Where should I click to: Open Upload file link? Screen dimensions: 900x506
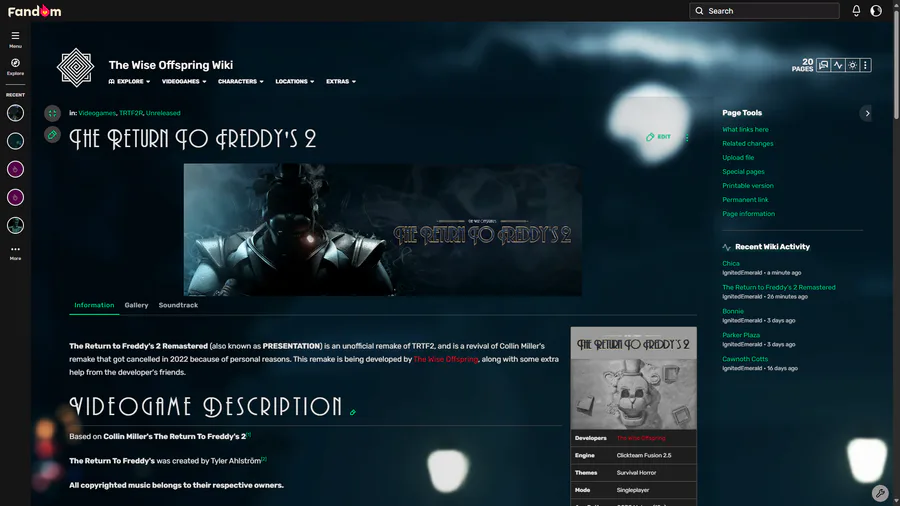coord(738,158)
